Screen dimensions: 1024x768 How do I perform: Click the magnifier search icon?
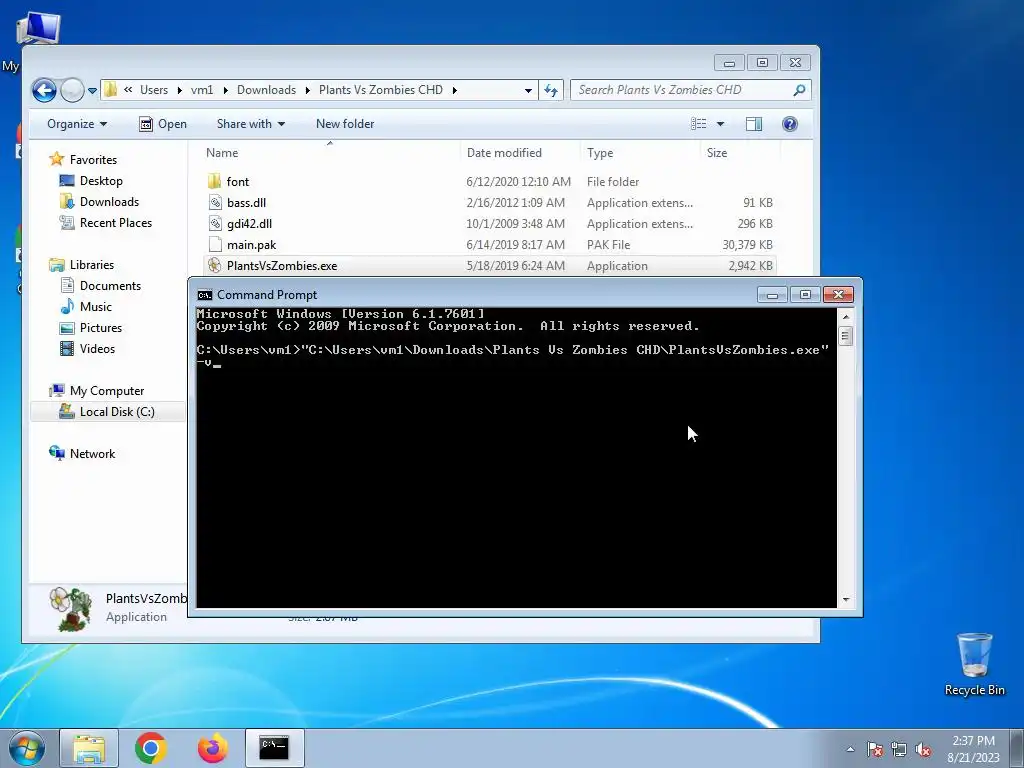tap(799, 90)
